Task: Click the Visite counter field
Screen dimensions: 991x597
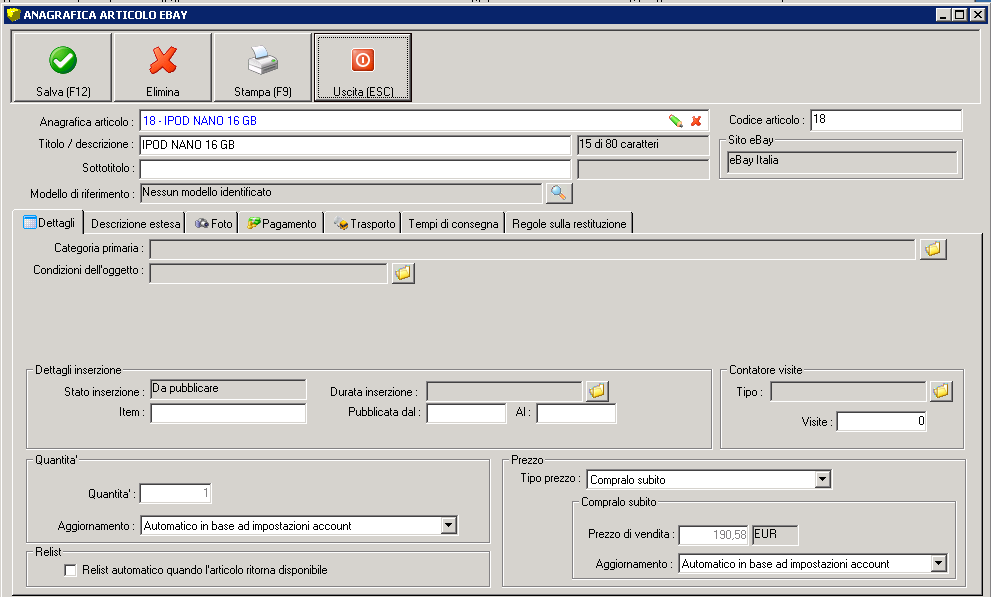Action: [x=882, y=421]
